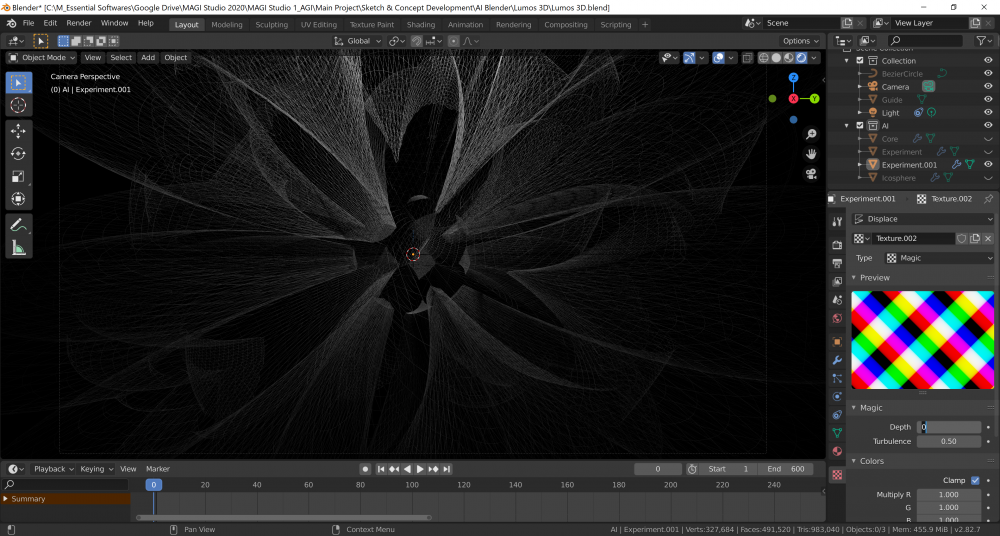Select the Rotate tool in the toolbar

(x=19, y=154)
